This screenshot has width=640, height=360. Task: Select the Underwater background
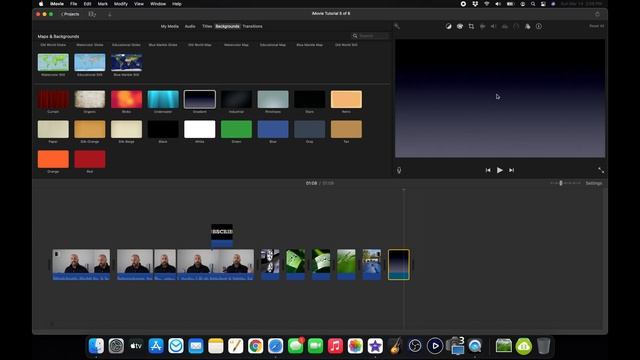click(163, 99)
